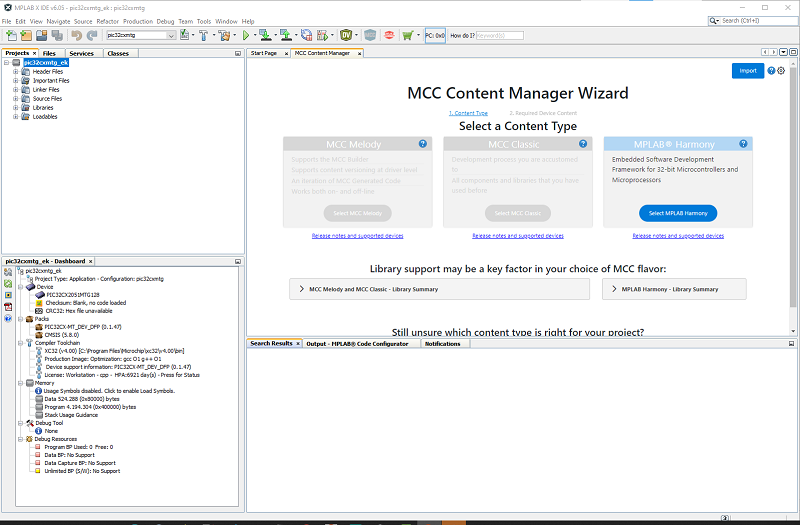Click the Redo arrow icon
Viewport: 800px width, 525px height.
(92, 35)
